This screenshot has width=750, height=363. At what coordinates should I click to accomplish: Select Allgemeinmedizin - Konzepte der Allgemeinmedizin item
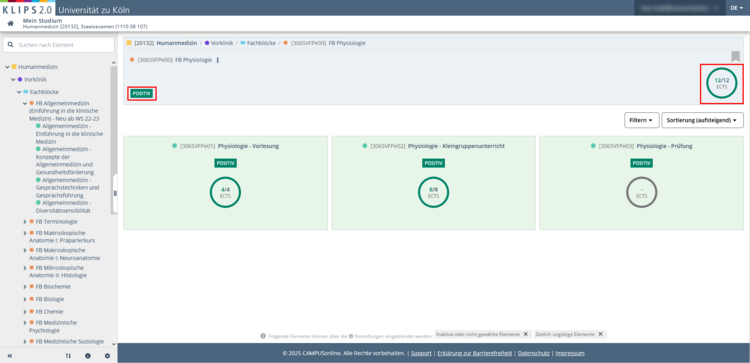(x=65, y=160)
